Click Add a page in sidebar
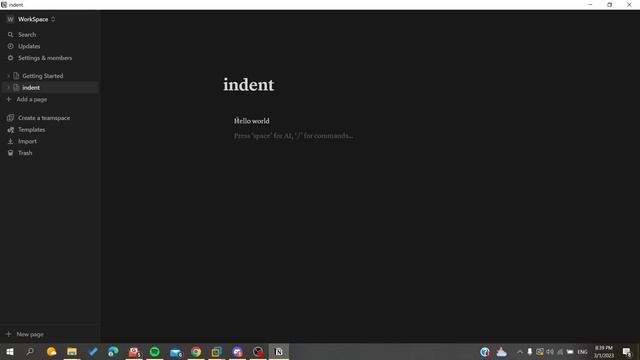This screenshot has width=640, height=360. coord(31,99)
